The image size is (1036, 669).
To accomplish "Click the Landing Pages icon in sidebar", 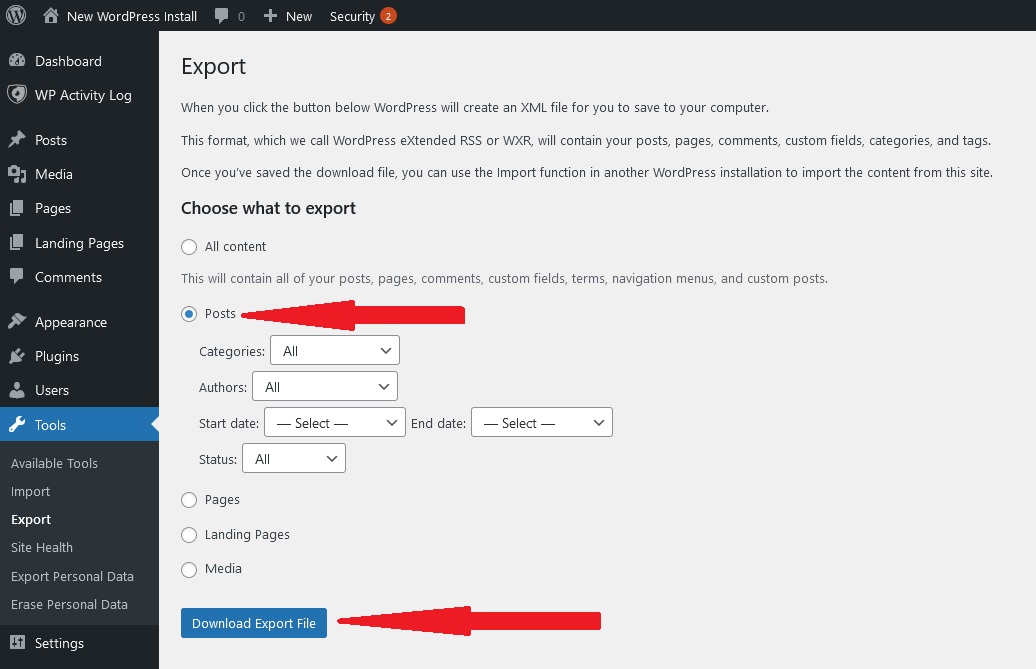I will (17, 242).
